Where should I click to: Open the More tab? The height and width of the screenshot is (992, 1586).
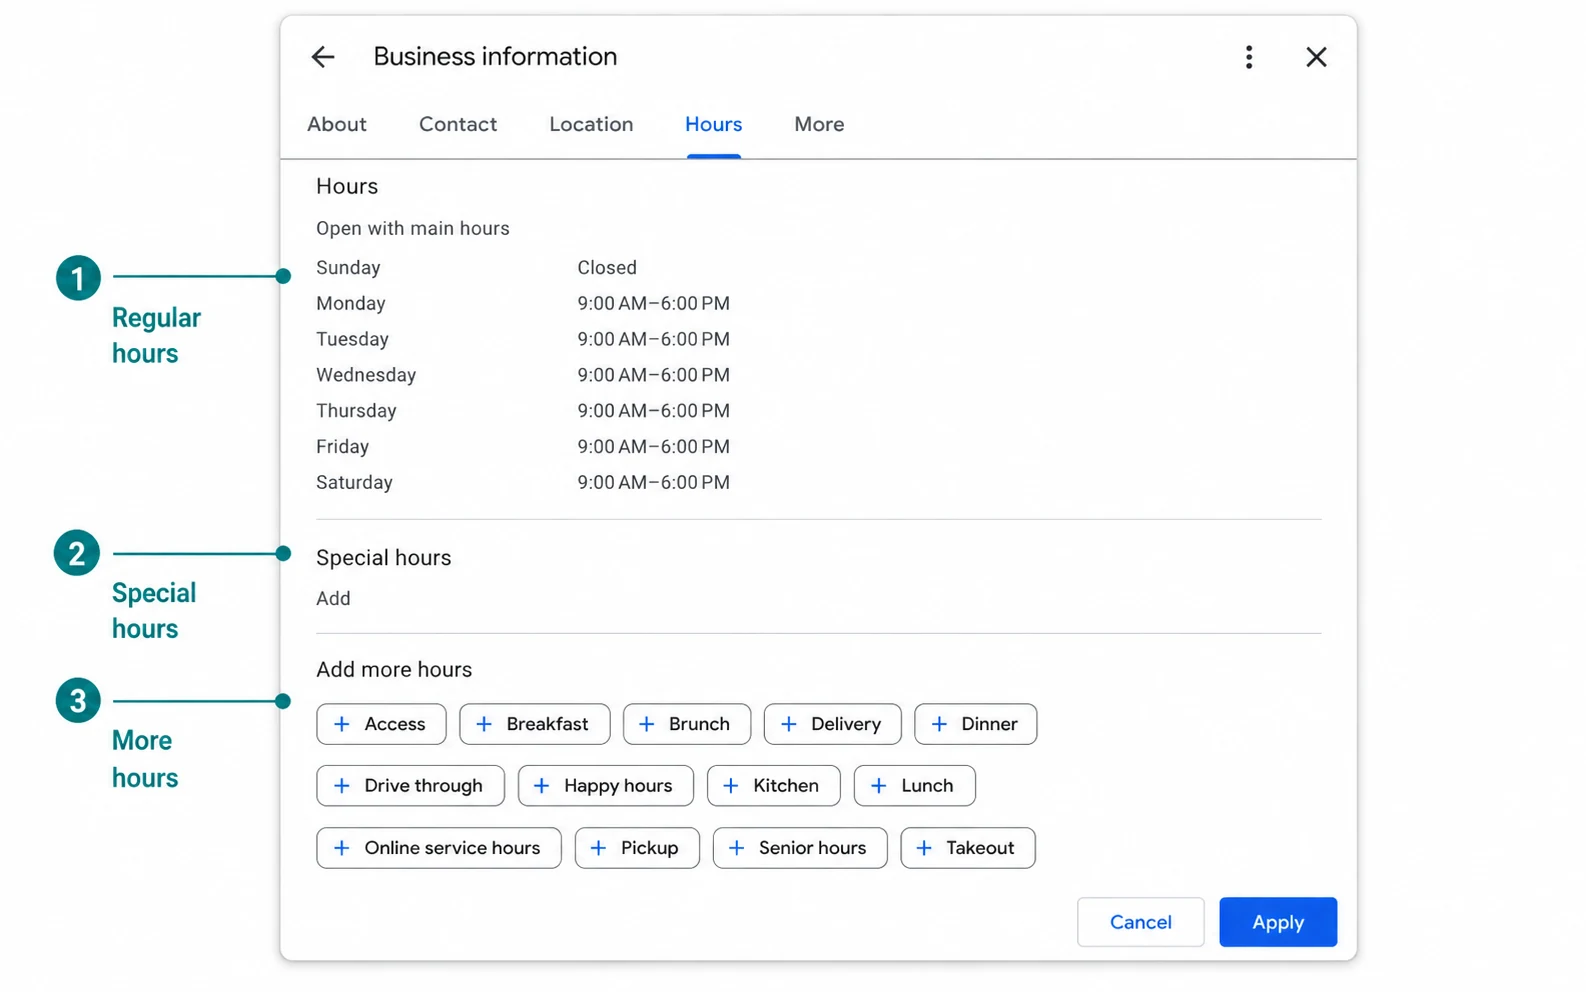(819, 124)
